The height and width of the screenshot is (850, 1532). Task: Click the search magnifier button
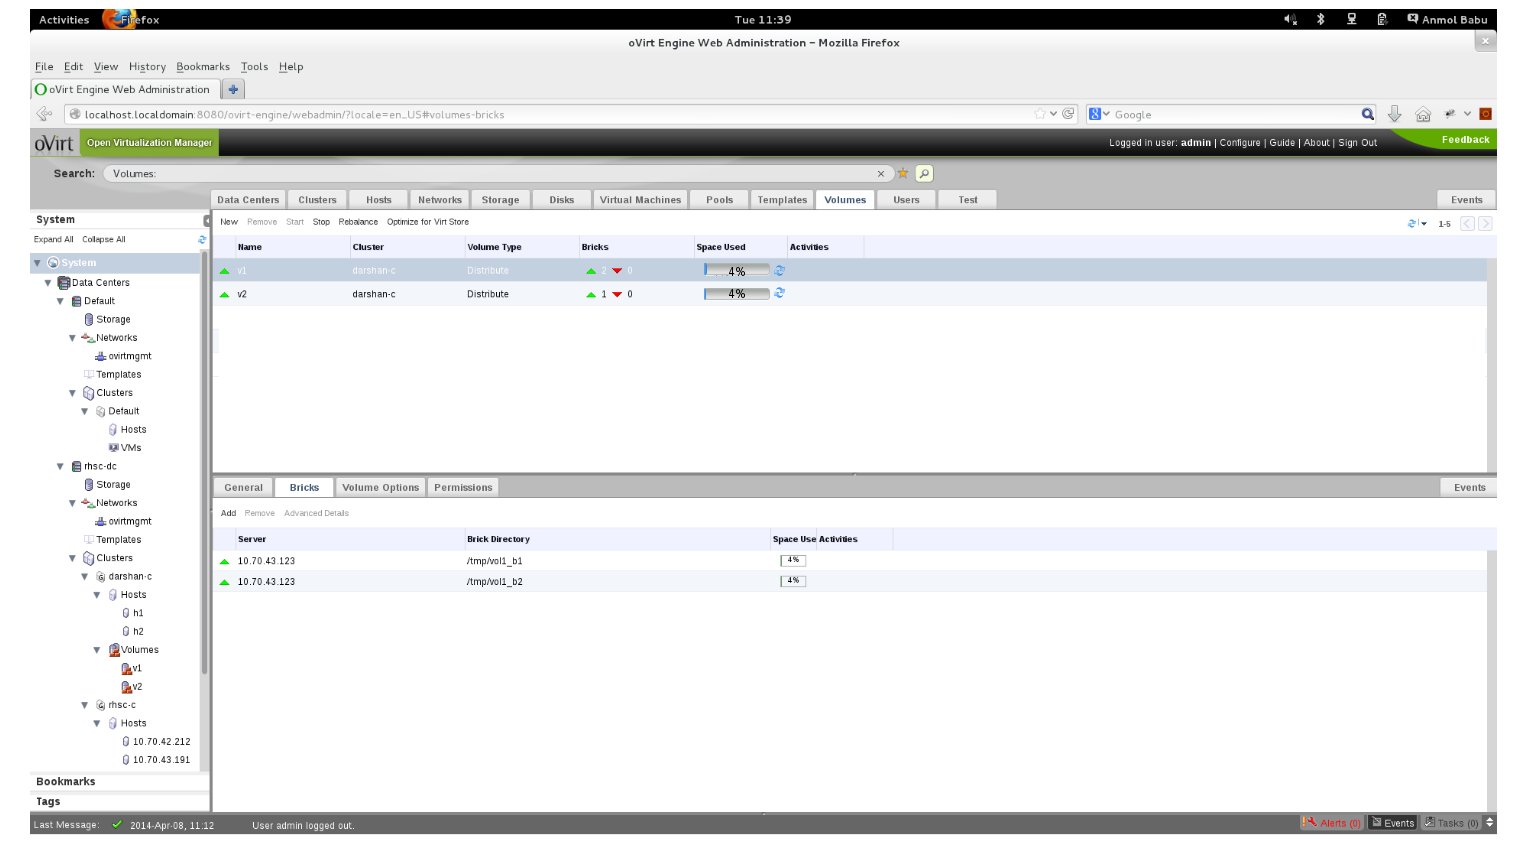point(924,174)
